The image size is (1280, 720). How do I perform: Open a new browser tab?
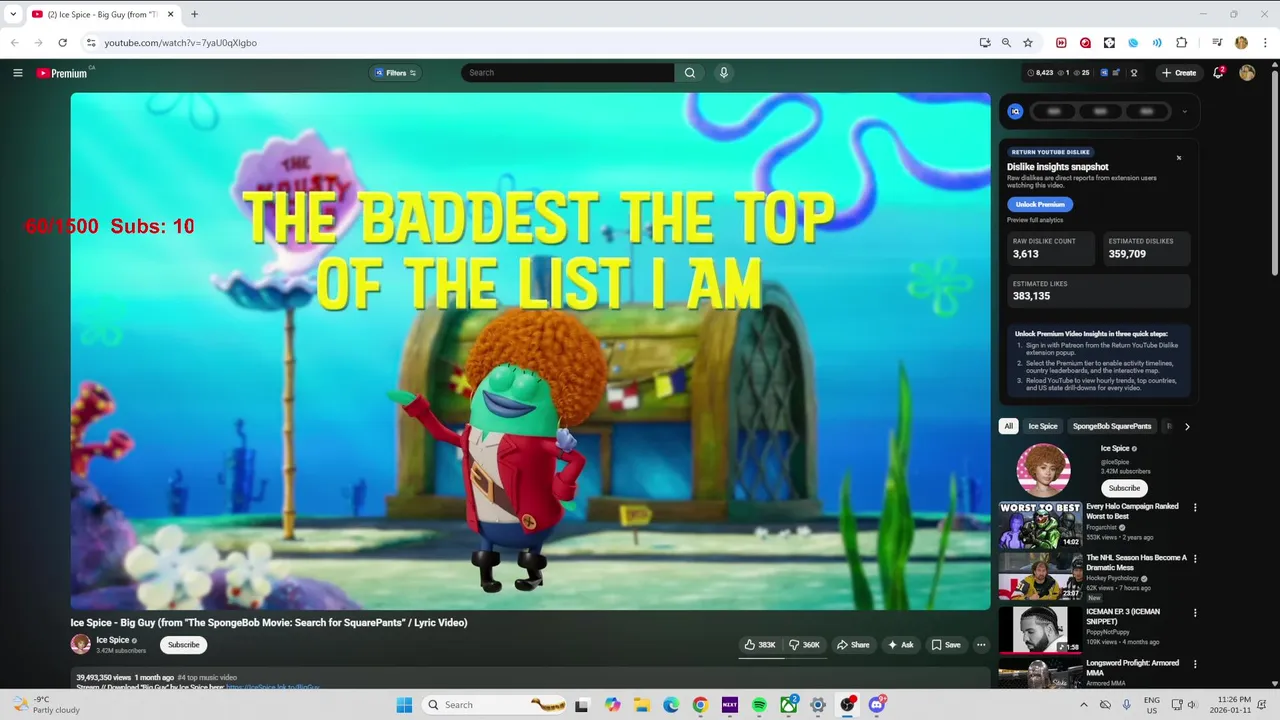pyautogui.click(x=194, y=14)
